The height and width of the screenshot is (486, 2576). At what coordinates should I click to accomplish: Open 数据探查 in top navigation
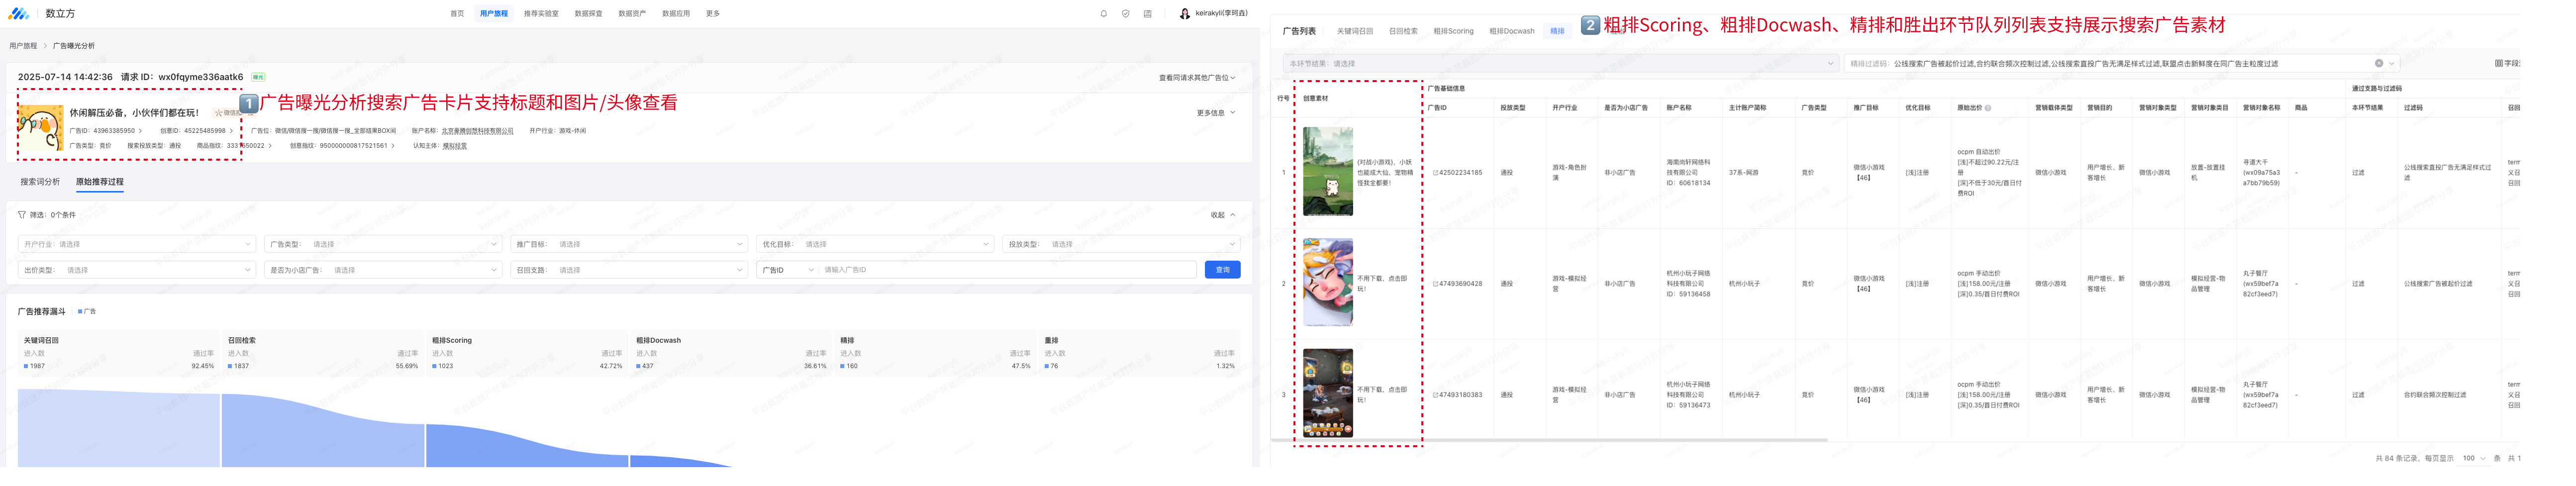tap(588, 14)
